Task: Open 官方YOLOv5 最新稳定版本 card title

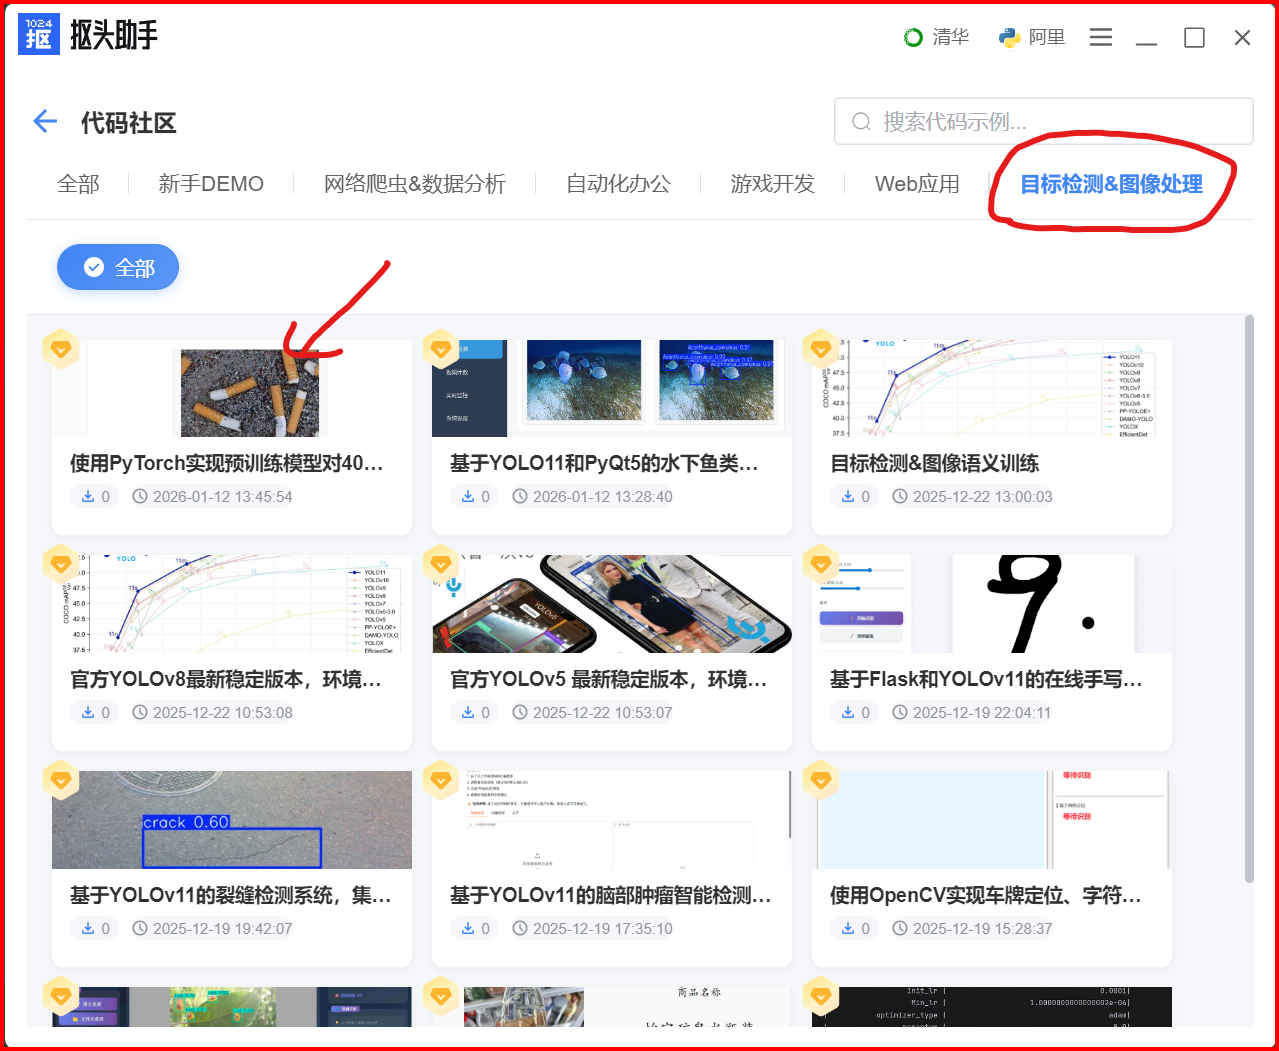Action: coord(609,679)
